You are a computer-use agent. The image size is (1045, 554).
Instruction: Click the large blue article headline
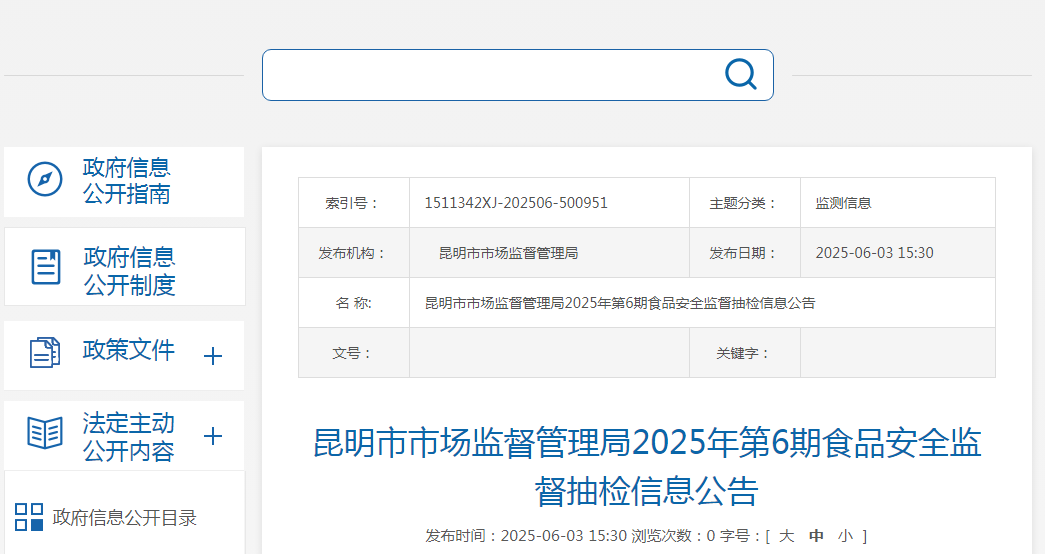point(646,467)
